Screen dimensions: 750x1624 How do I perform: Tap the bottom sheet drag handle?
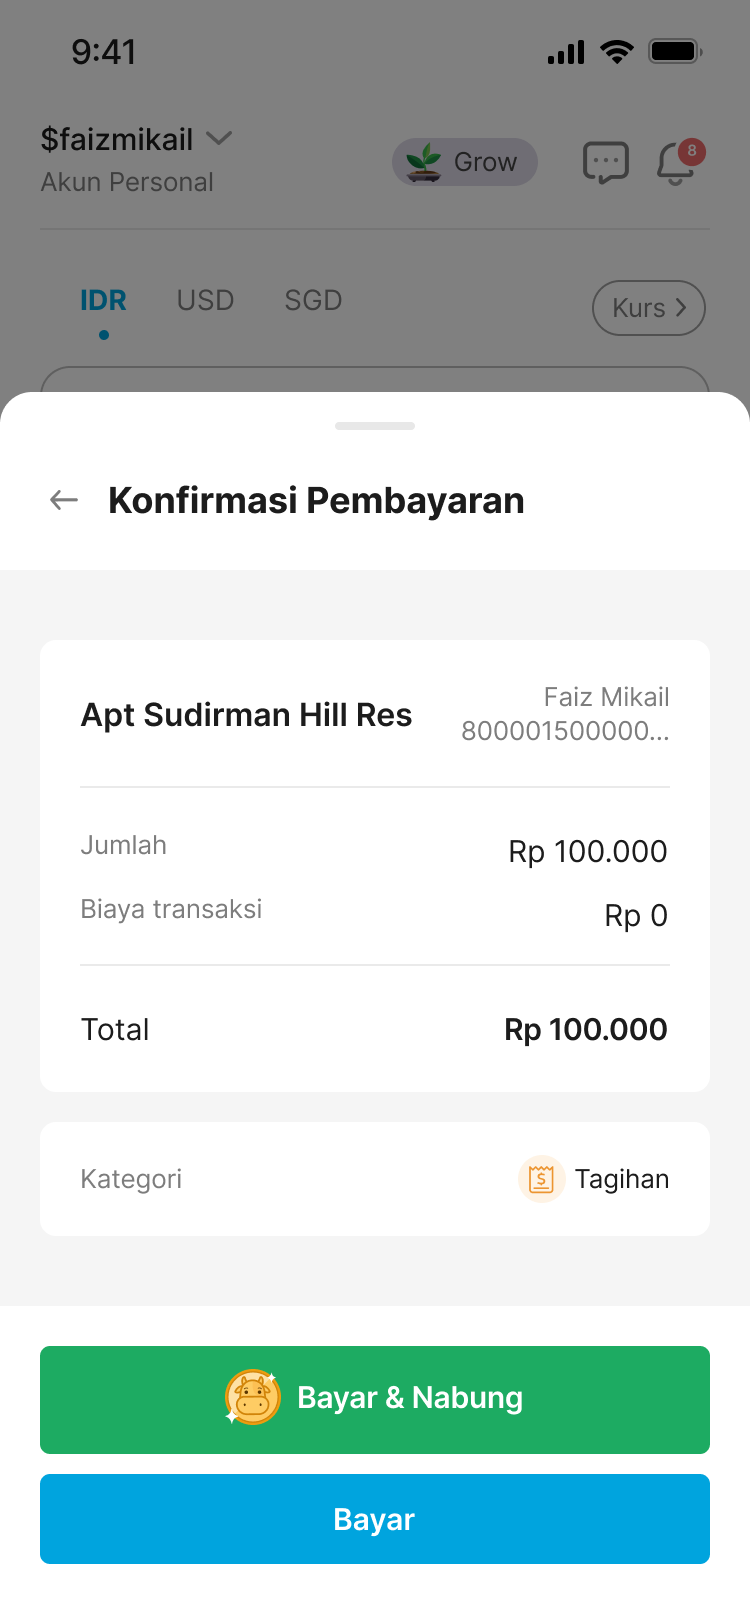pyautogui.click(x=375, y=426)
